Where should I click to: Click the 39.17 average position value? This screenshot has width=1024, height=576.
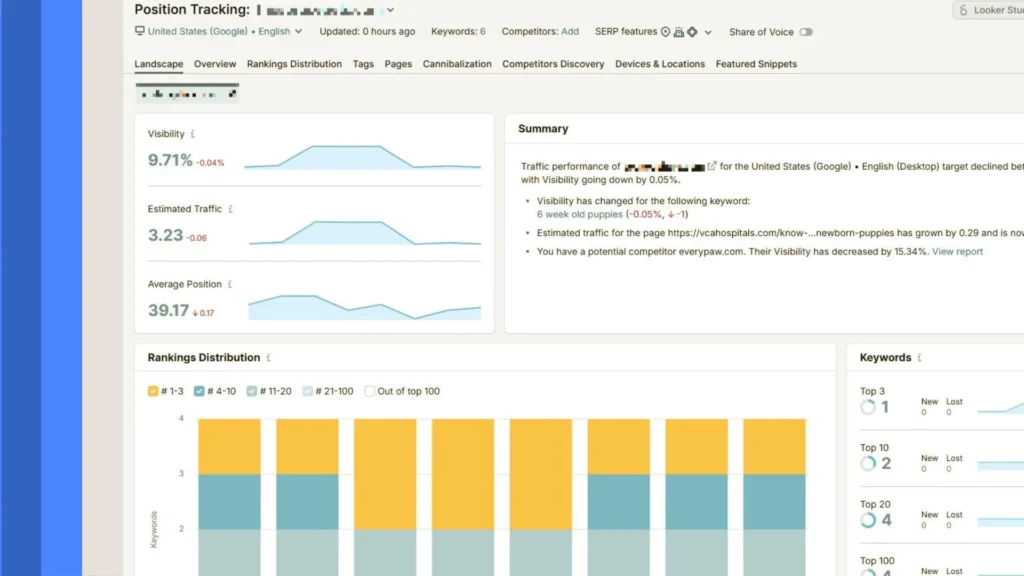(168, 310)
